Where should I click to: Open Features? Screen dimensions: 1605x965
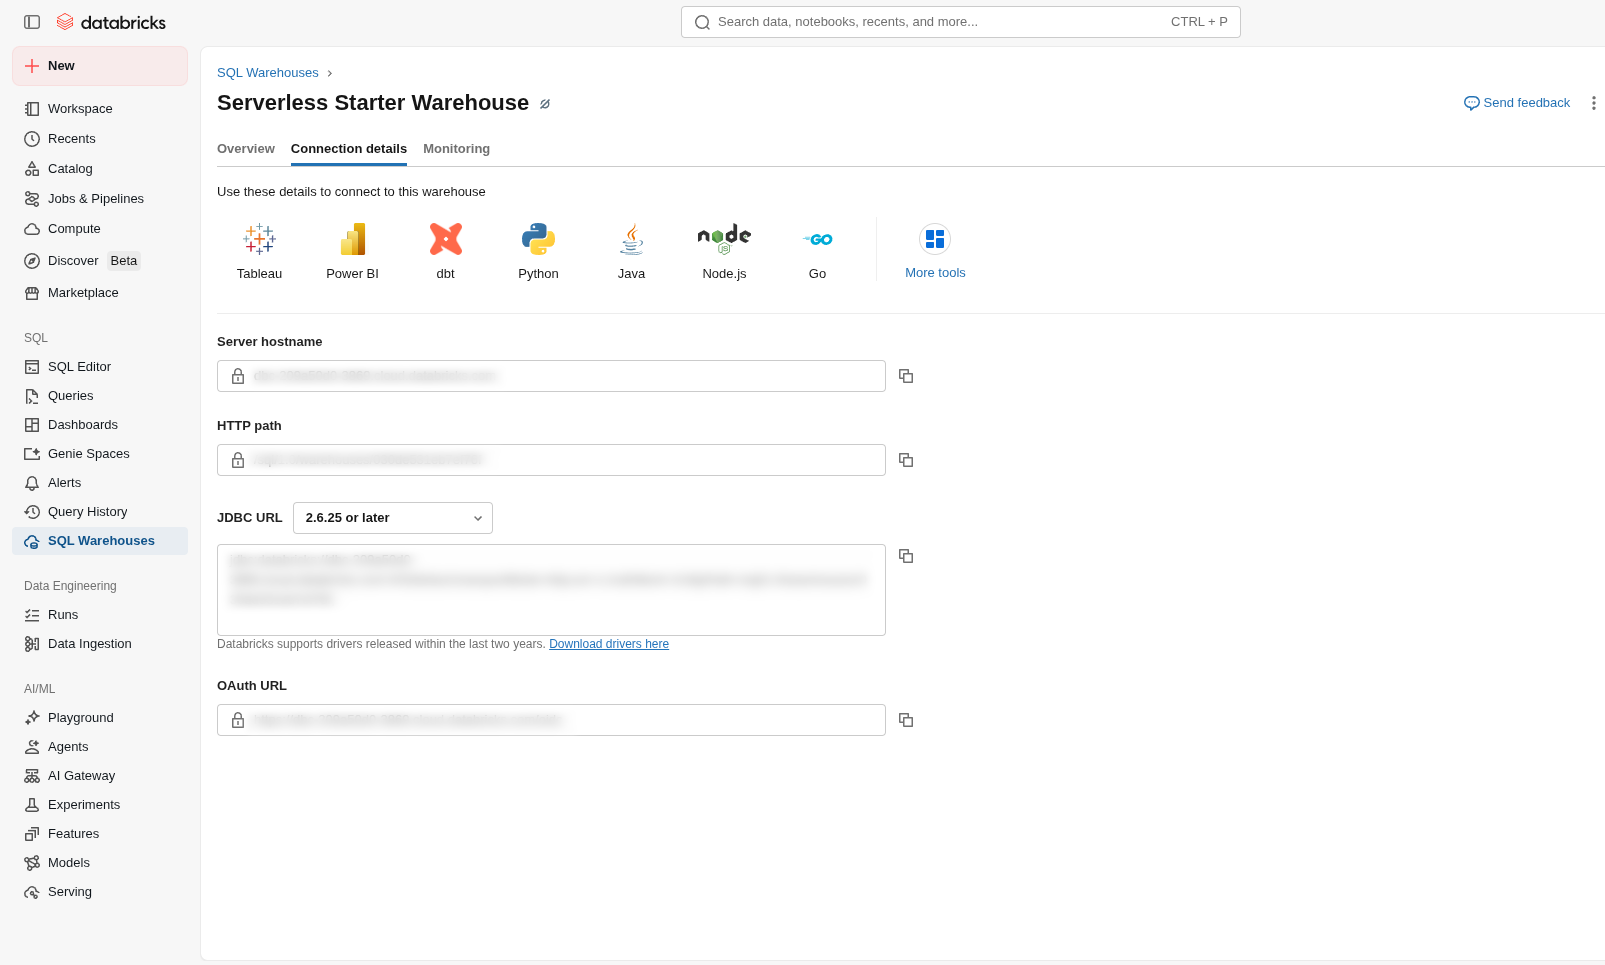coord(100,834)
